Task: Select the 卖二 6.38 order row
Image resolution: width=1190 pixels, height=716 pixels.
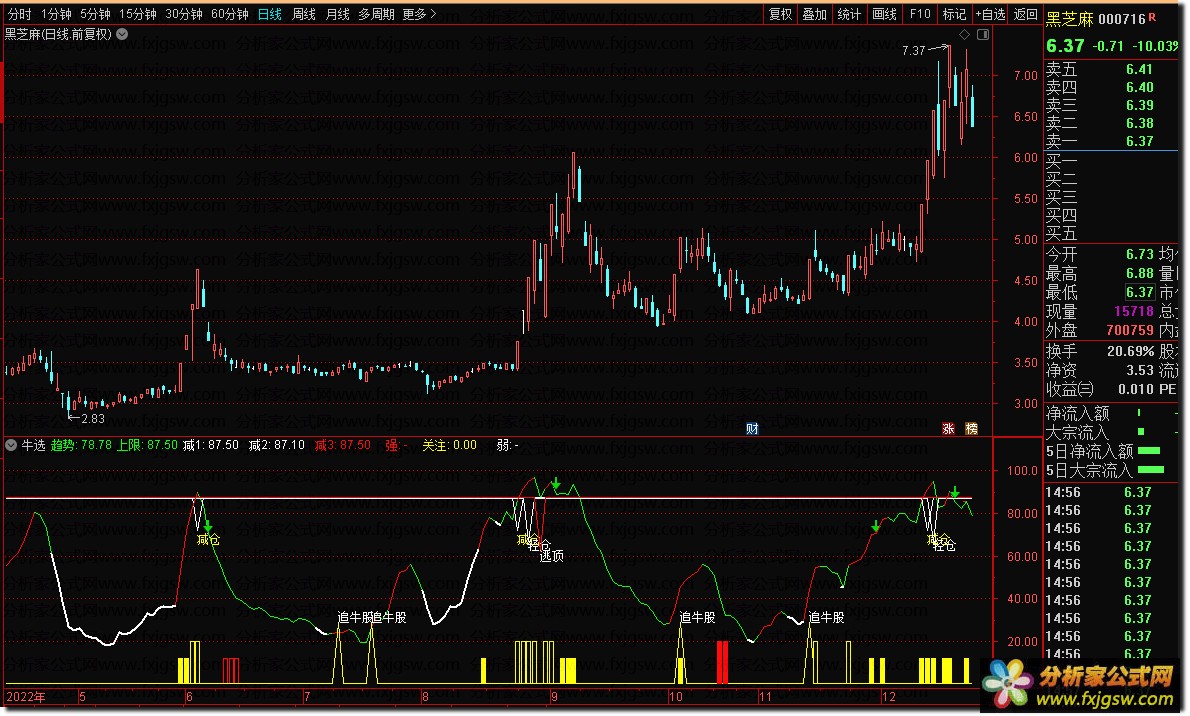Action: click(1111, 123)
